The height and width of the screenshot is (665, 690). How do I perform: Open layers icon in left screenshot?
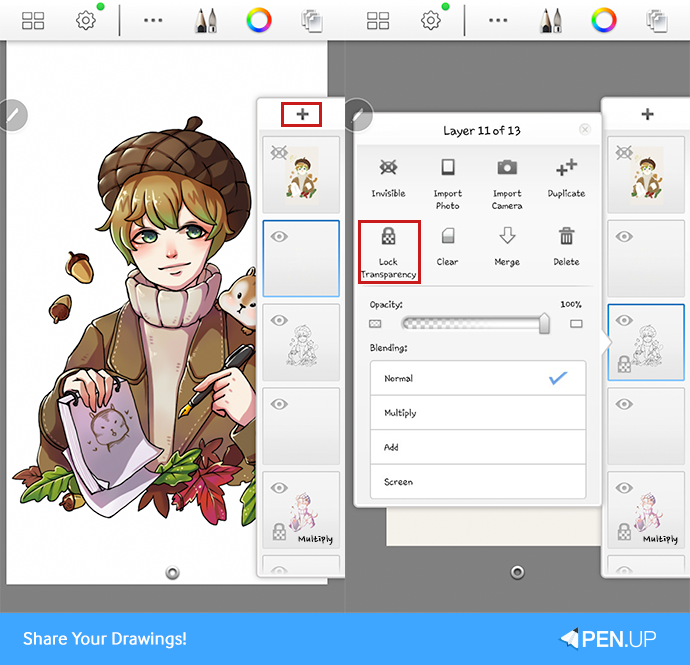312,21
